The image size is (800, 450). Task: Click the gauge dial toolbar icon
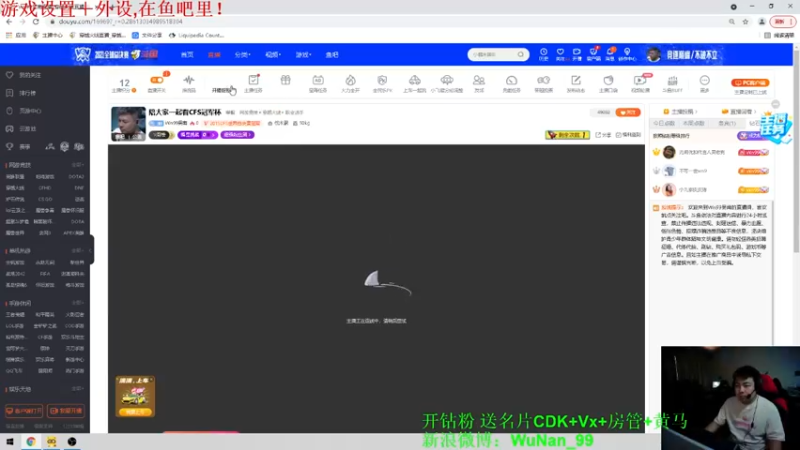click(511, 81)
